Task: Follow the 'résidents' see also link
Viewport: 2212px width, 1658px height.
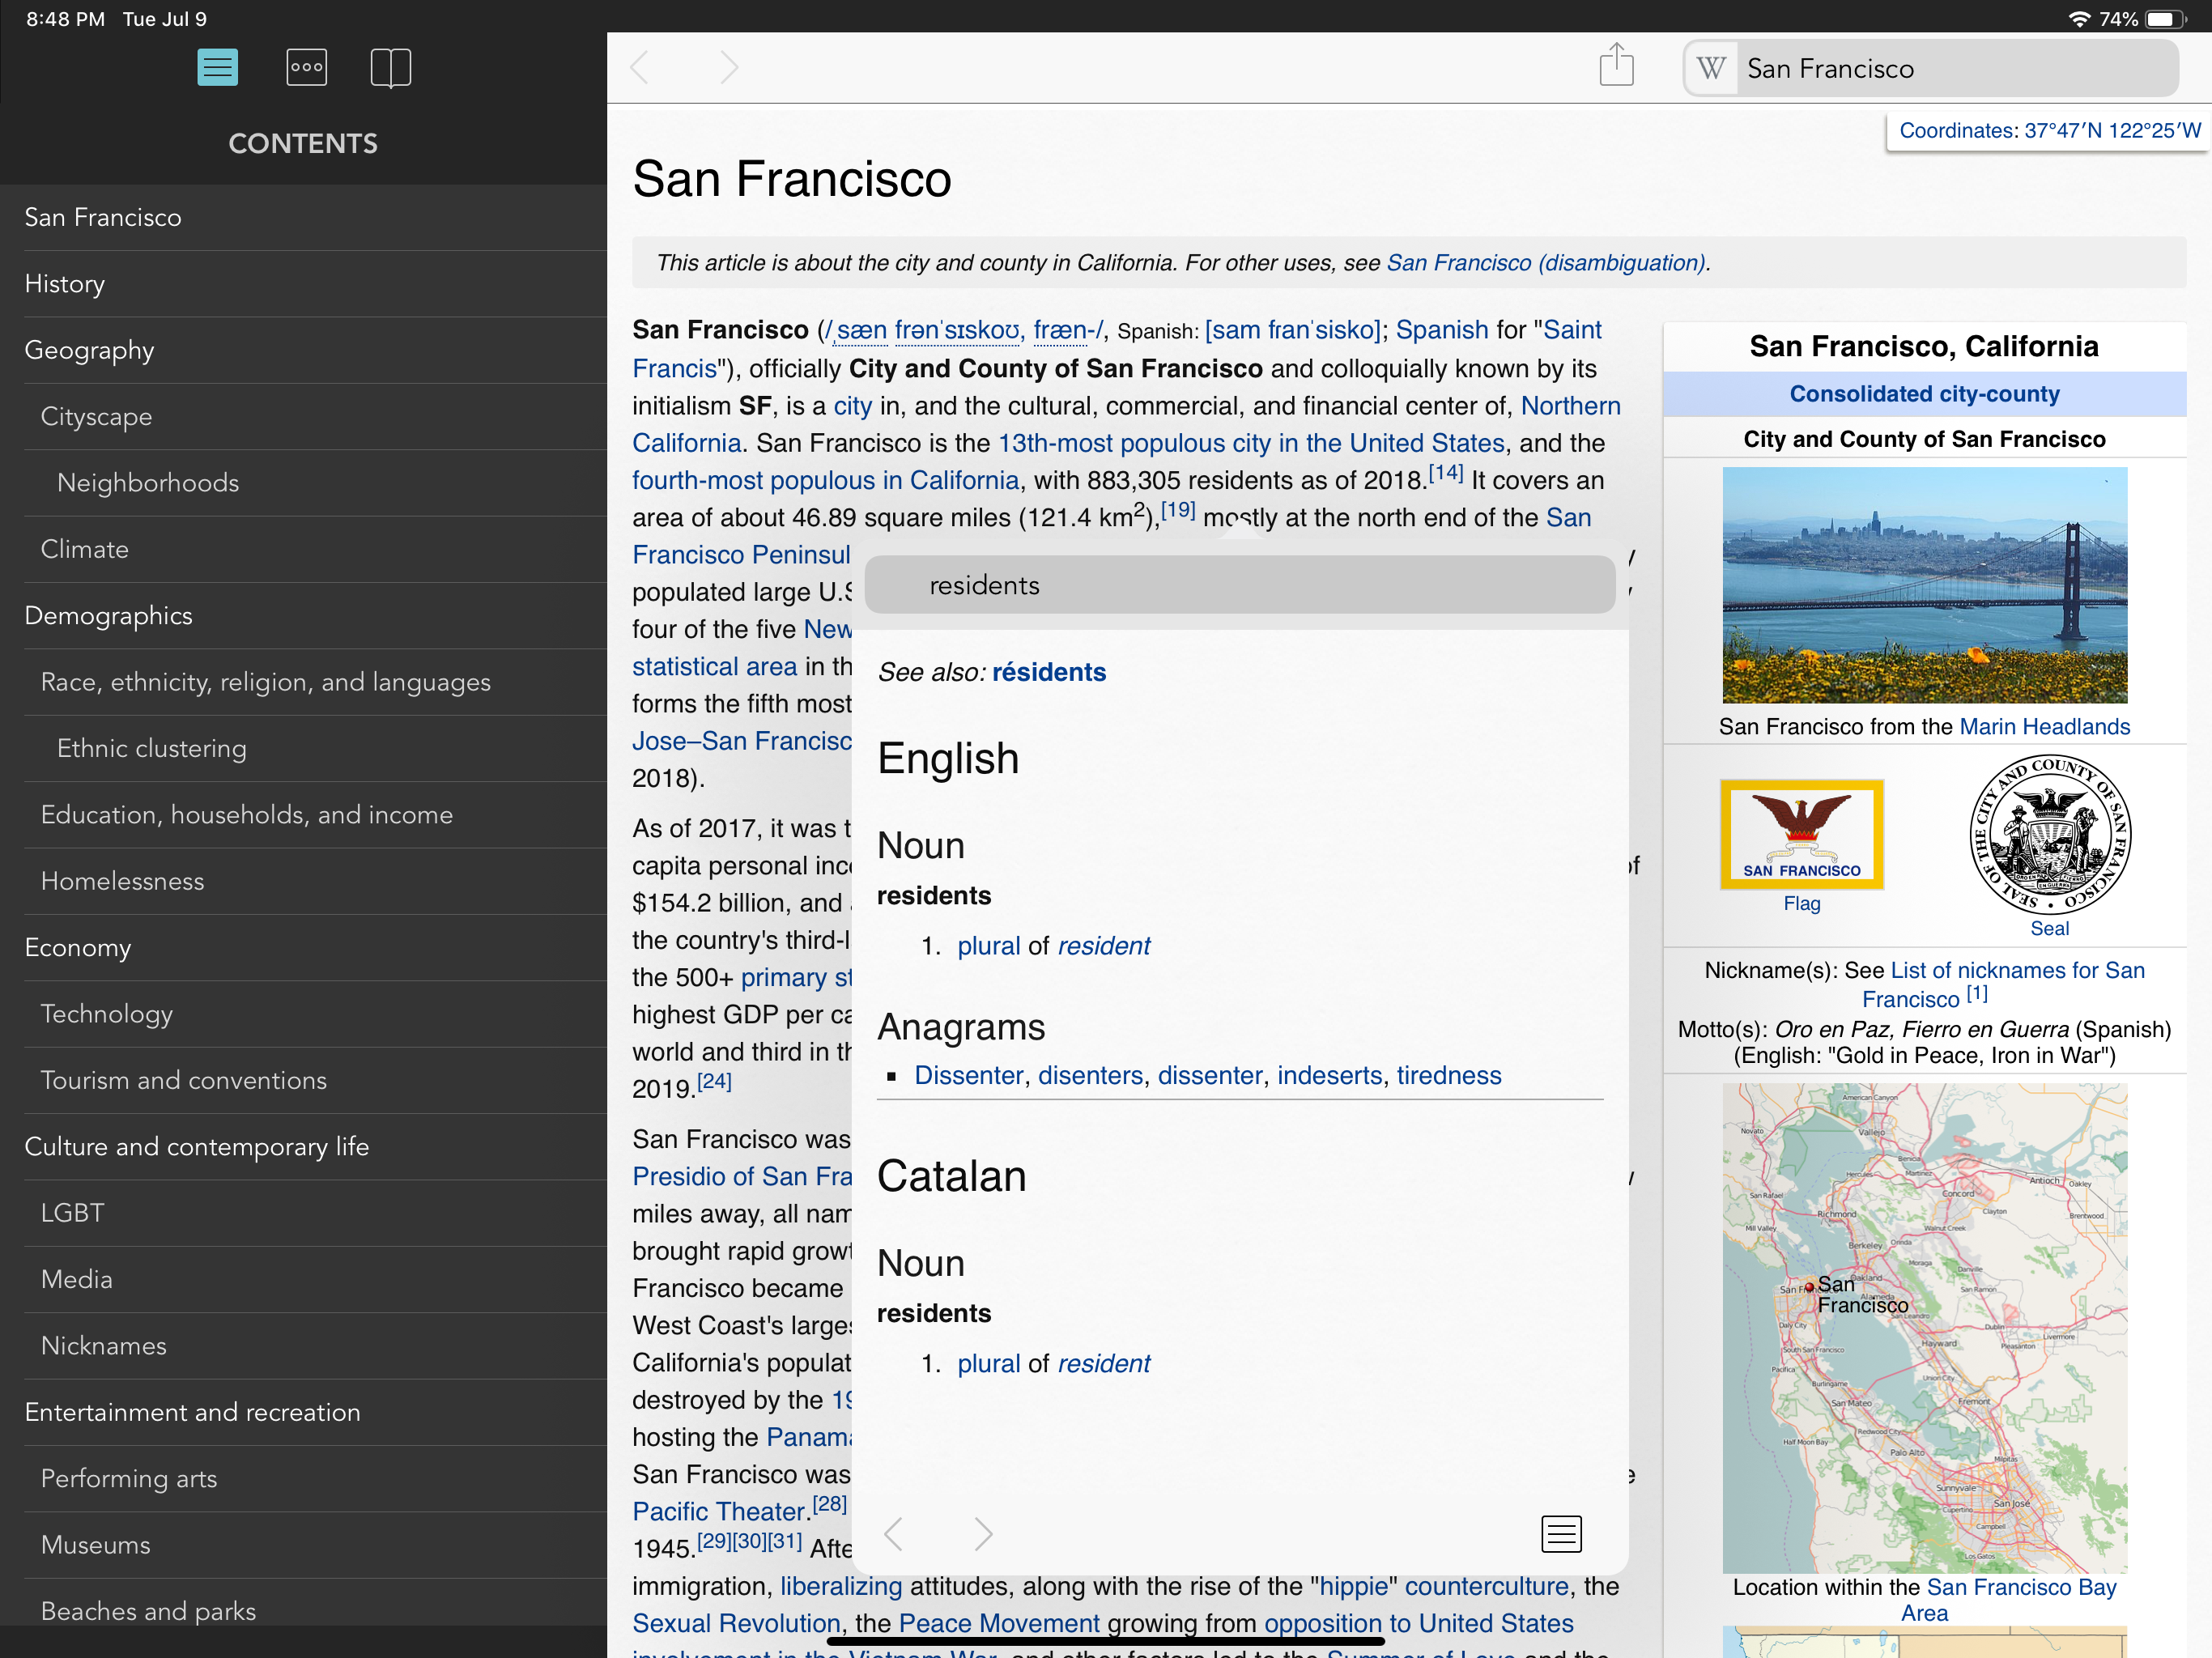Action: pyautogui.click(x=1049, y=672)
